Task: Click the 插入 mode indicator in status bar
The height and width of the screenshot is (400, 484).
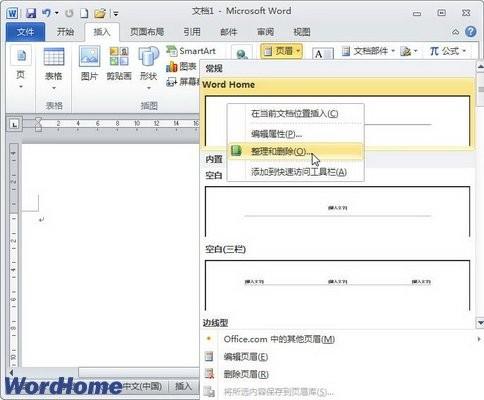Action: pos(184,387)
